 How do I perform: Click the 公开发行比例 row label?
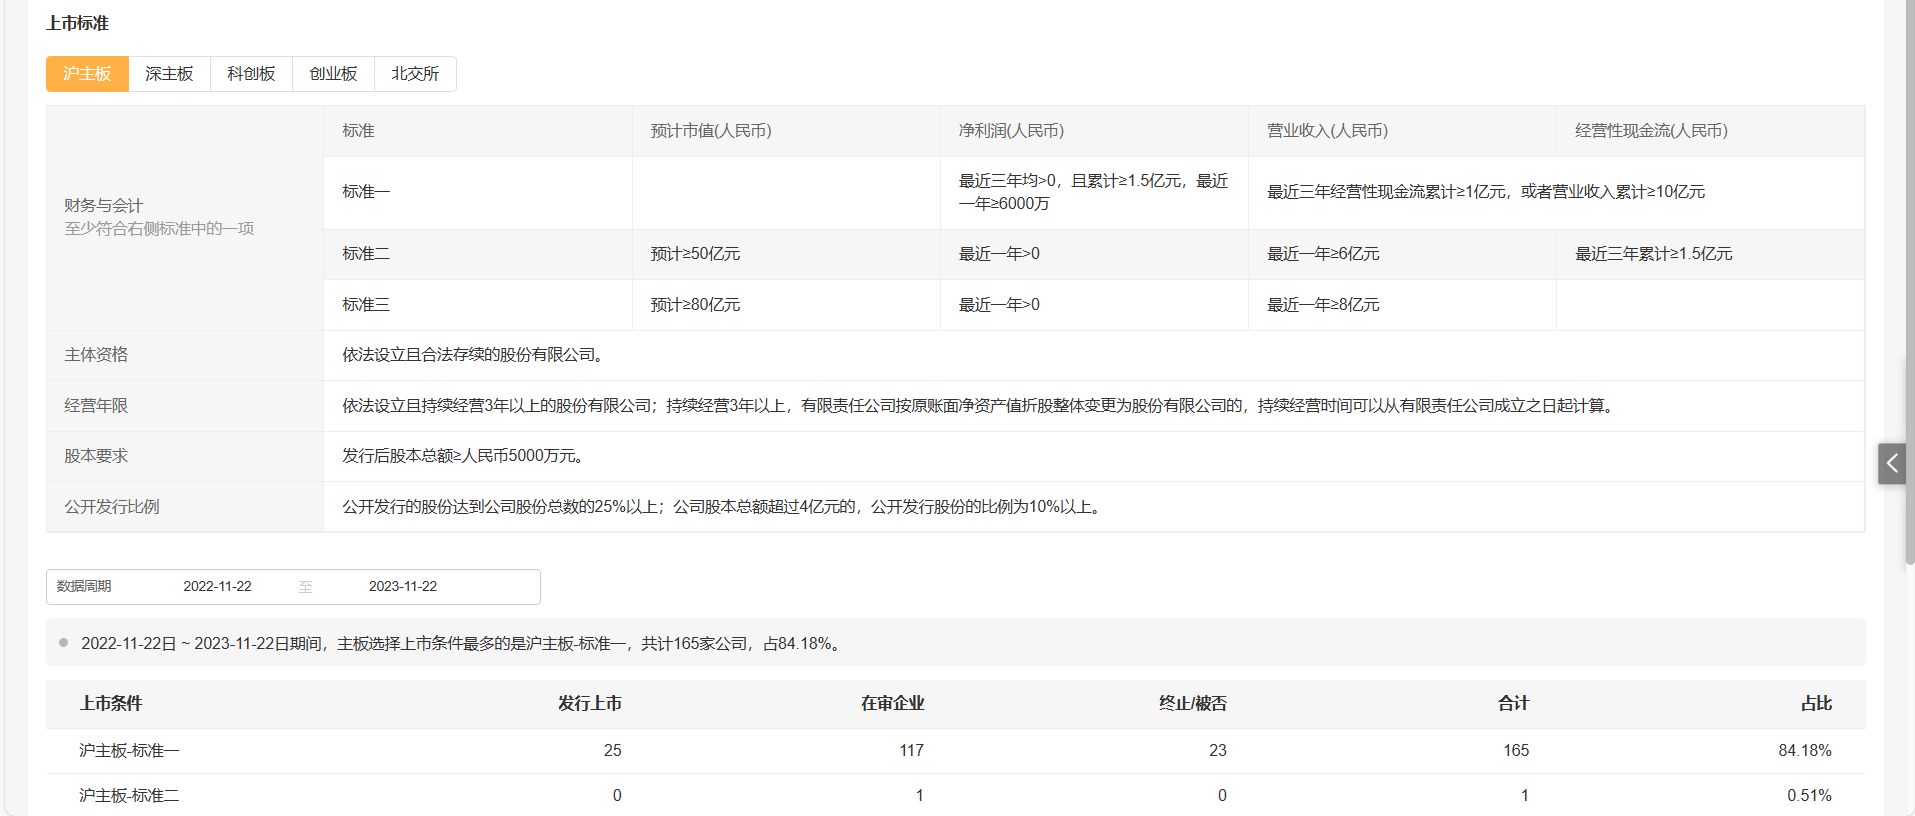click(112, 507)
